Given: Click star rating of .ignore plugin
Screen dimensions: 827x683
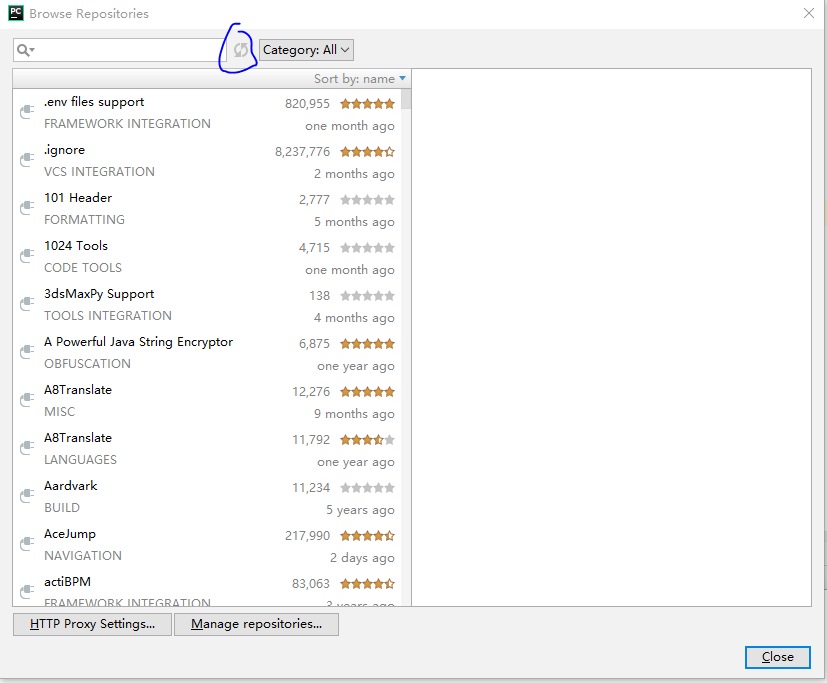Looking at the screenshot, I should (367, 152).
